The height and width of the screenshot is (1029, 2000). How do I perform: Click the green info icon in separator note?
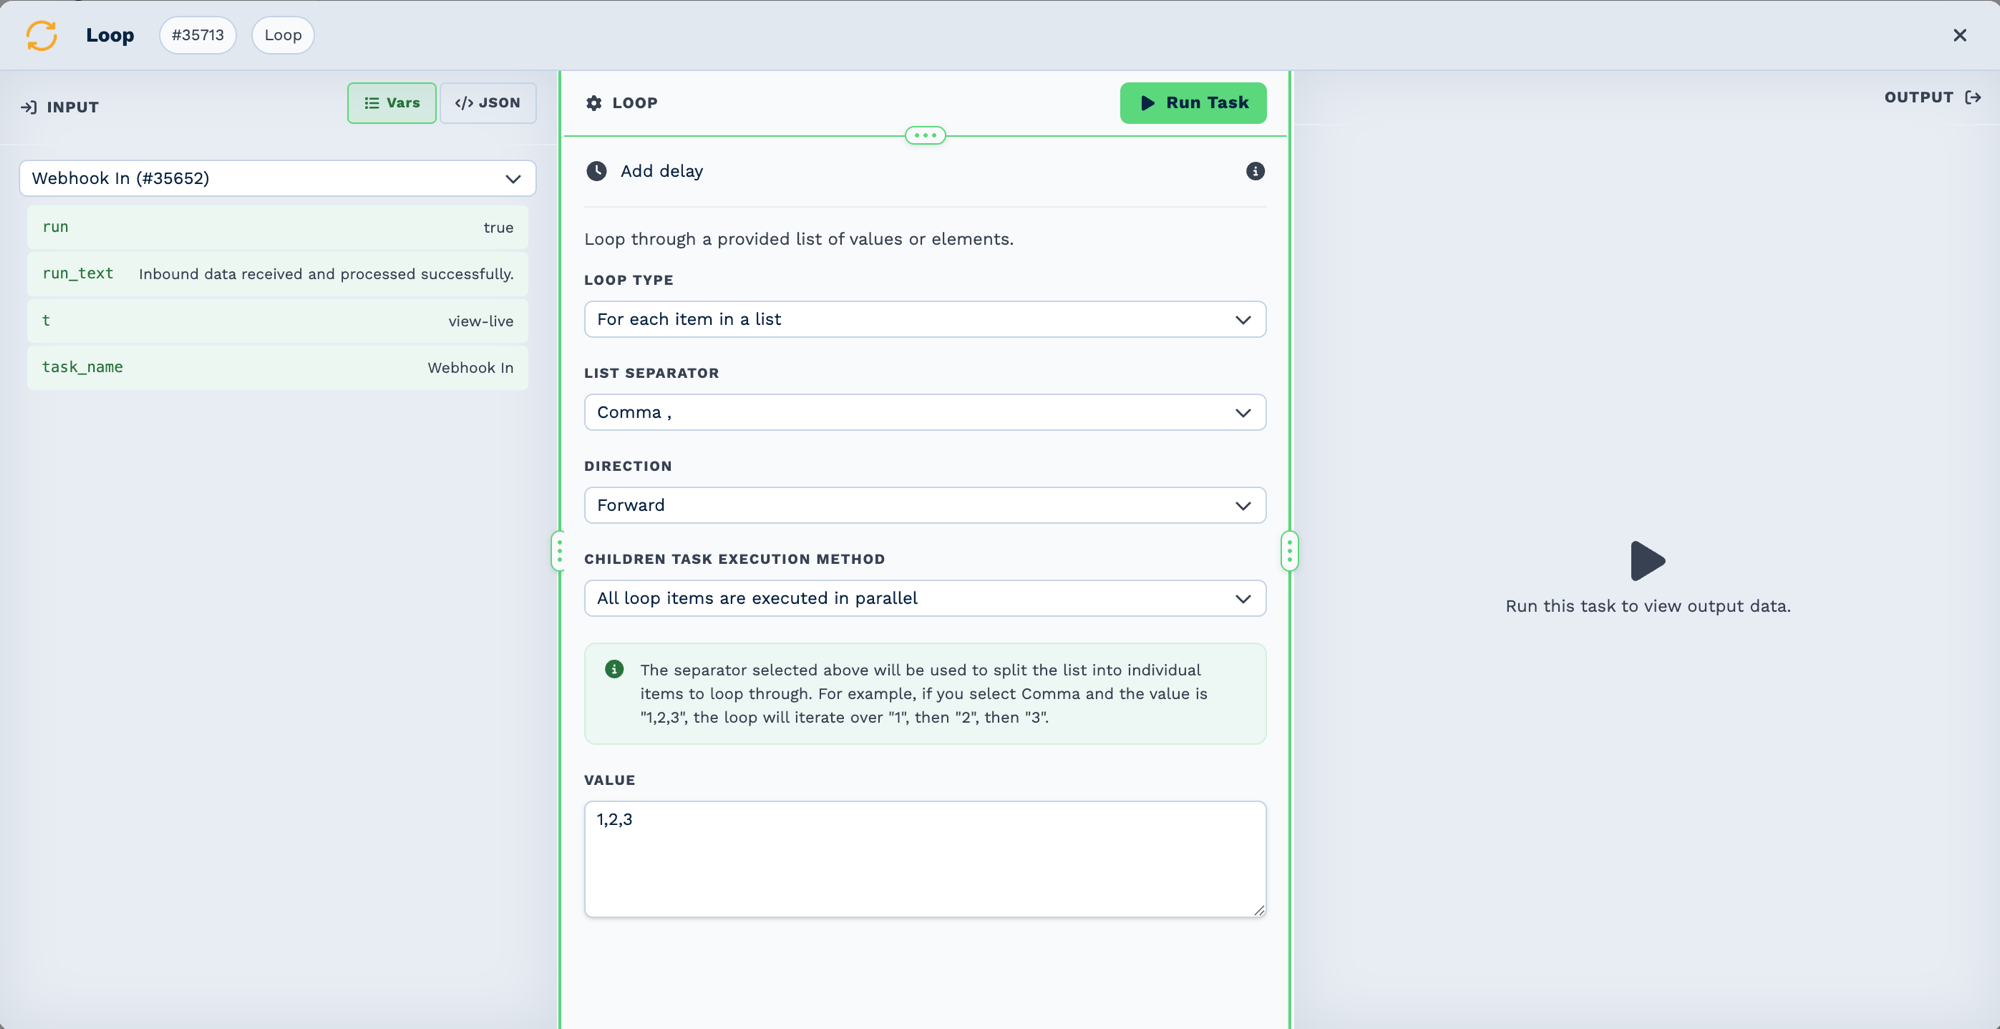coord(614,669)
